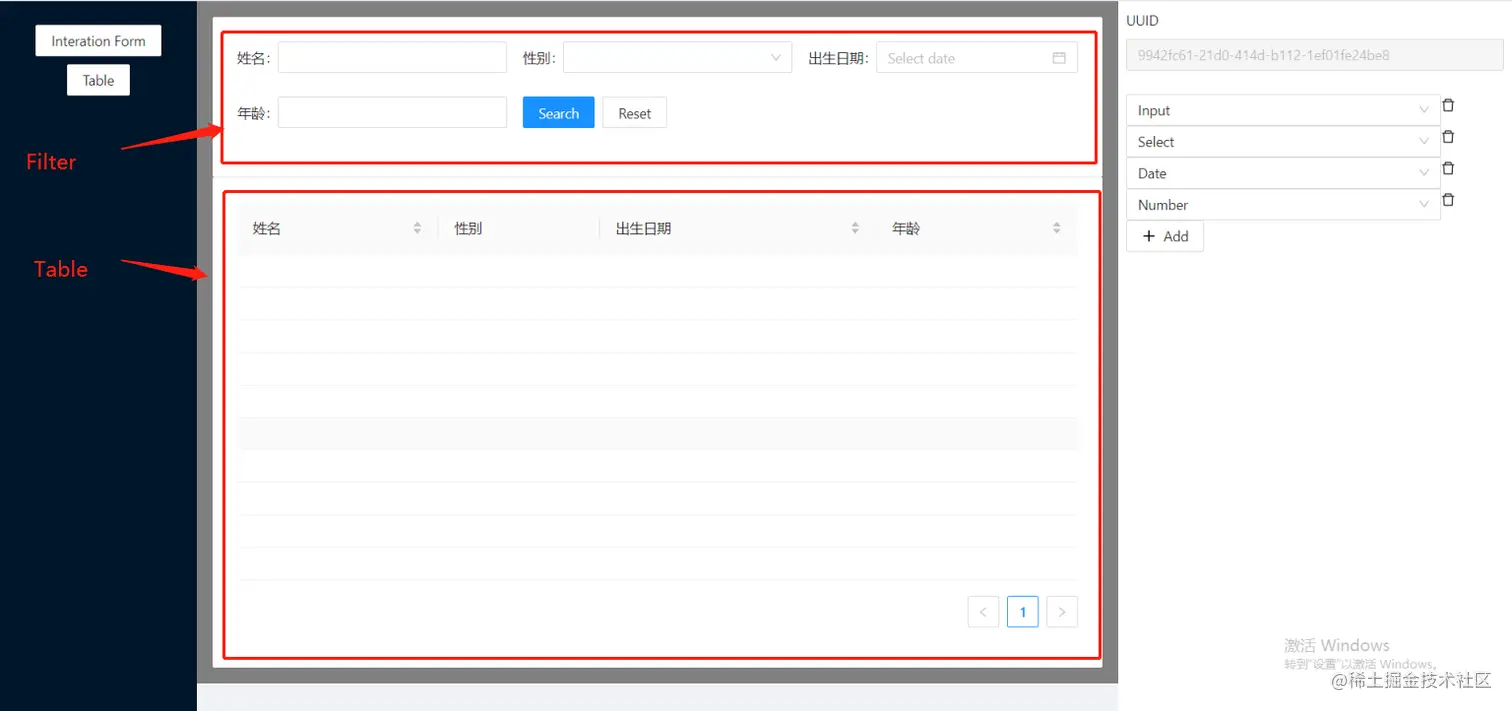Delete the Input field row

coord(1448,105)
